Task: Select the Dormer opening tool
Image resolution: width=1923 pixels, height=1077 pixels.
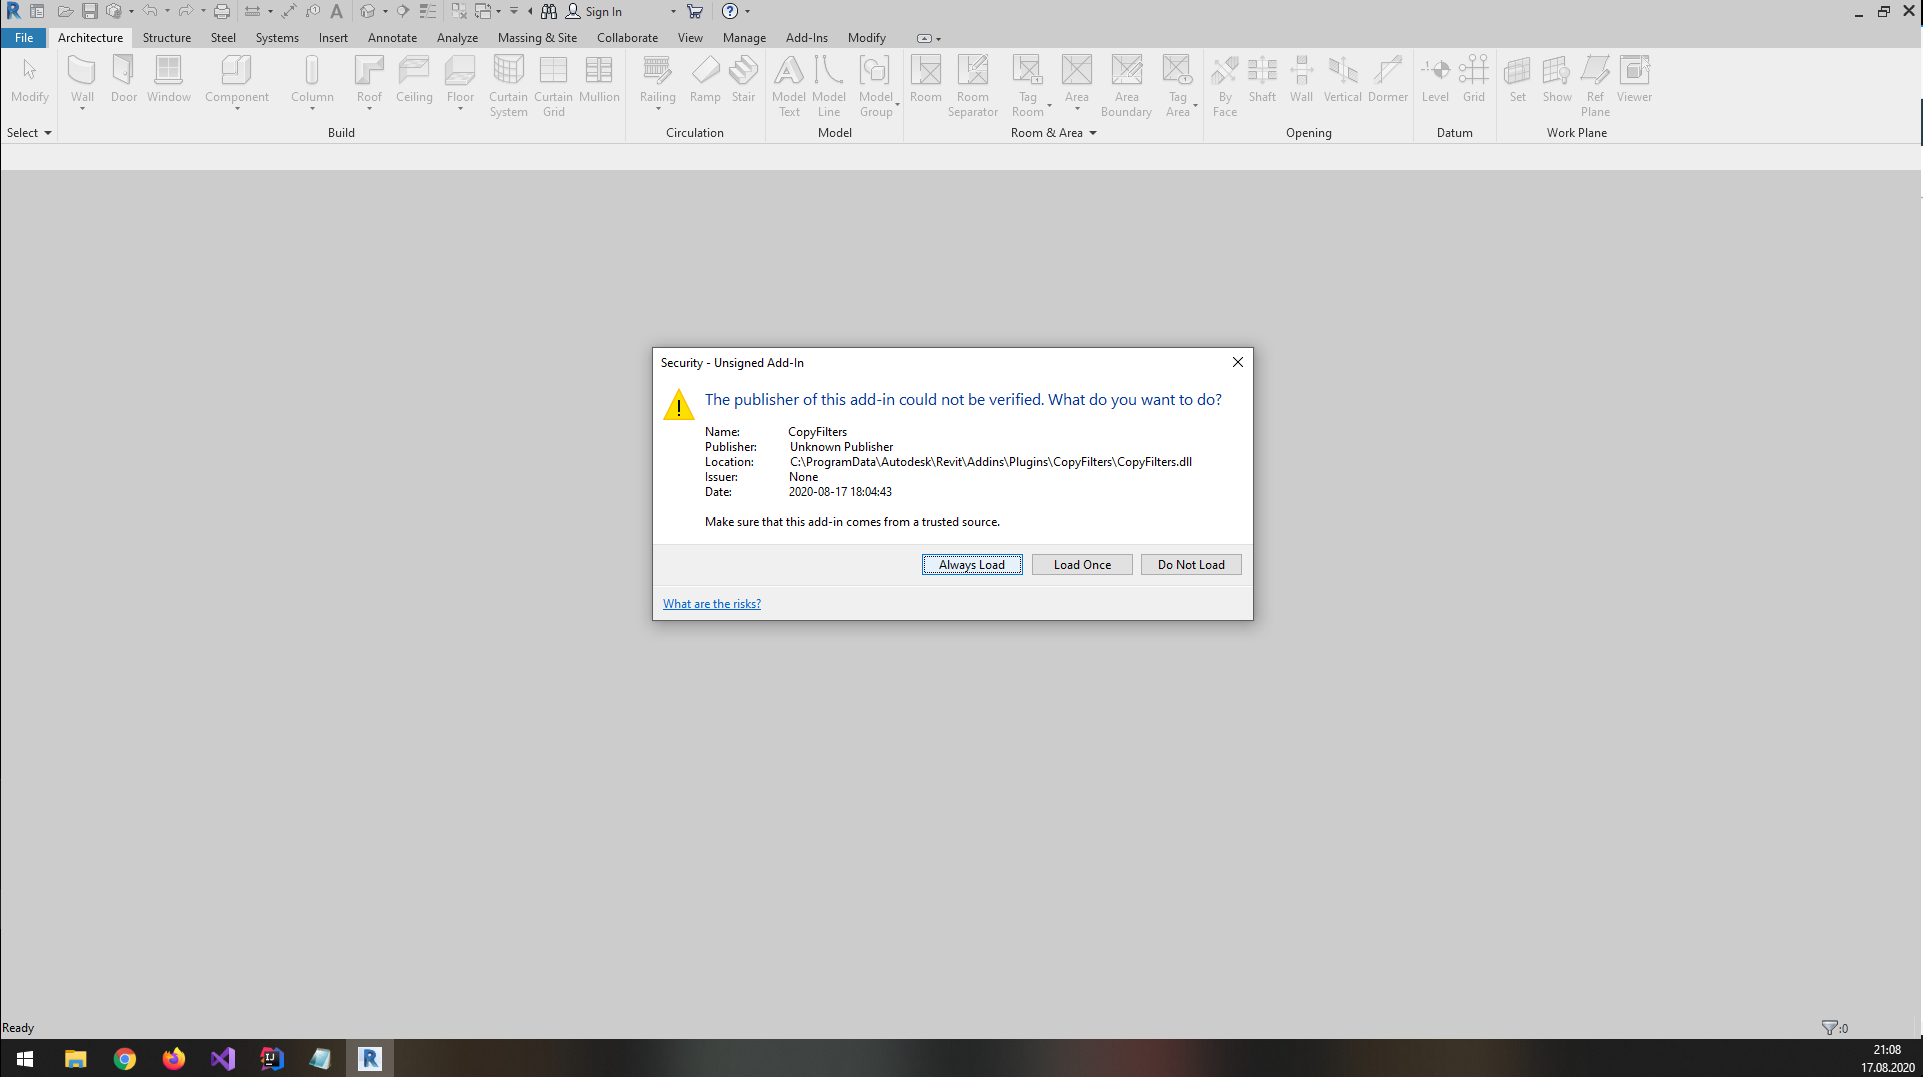Action: (1388, 80)
